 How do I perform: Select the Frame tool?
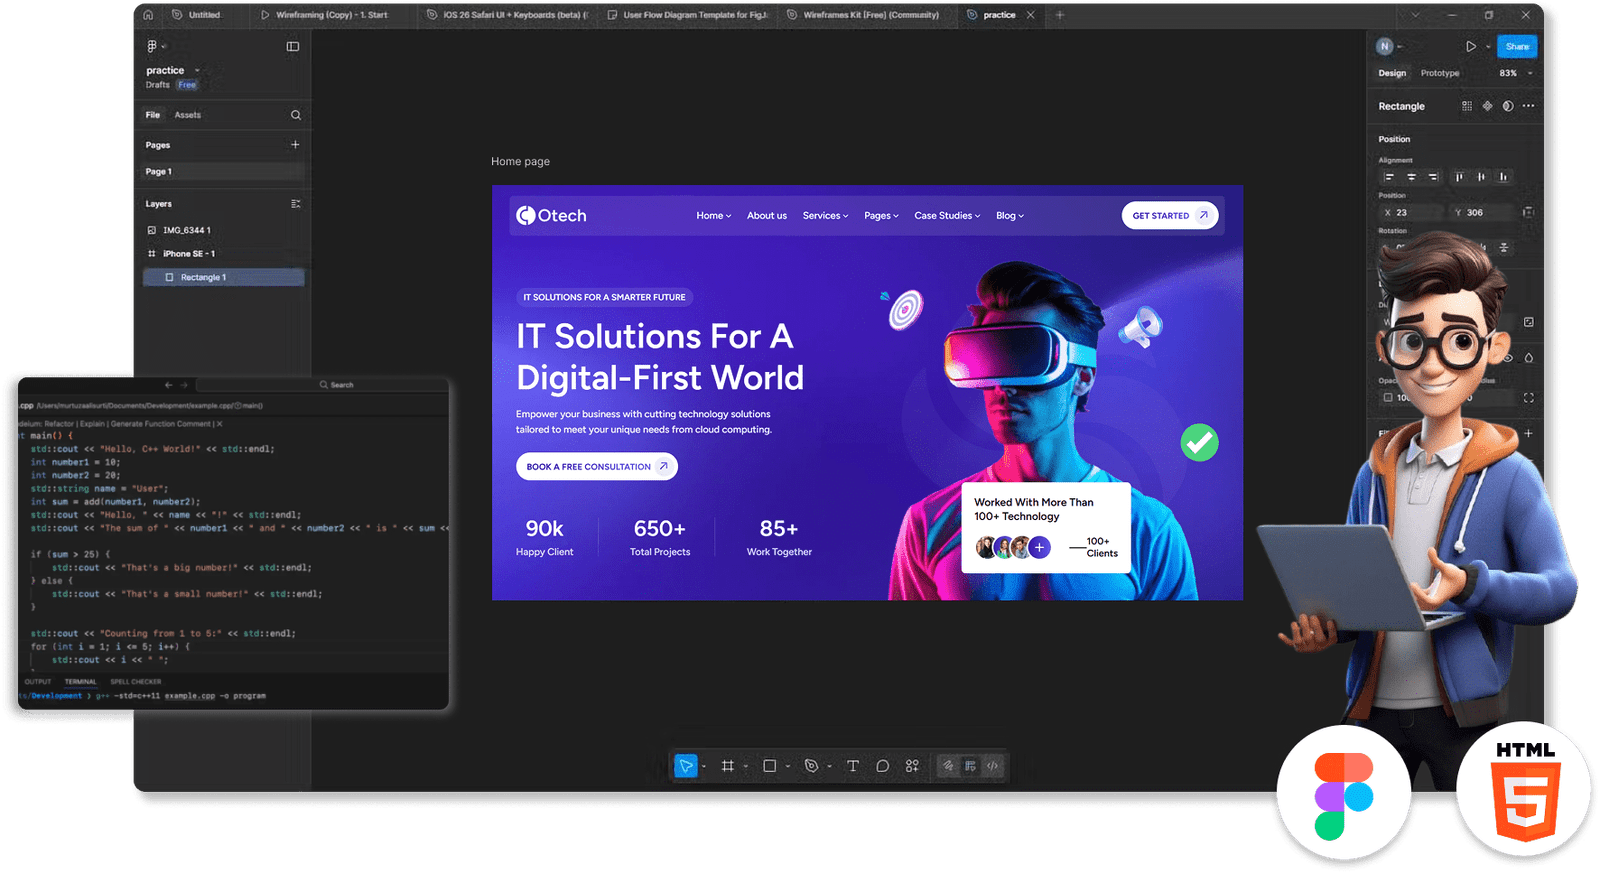(x=728, y=766)
